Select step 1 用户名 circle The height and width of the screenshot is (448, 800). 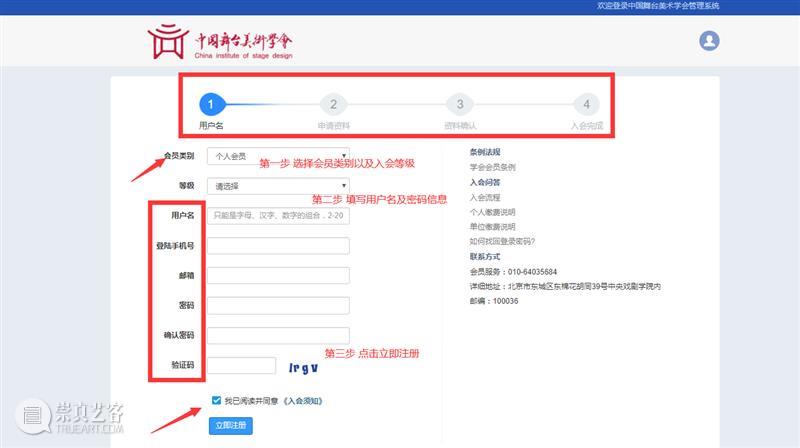[x=210, y=105]
